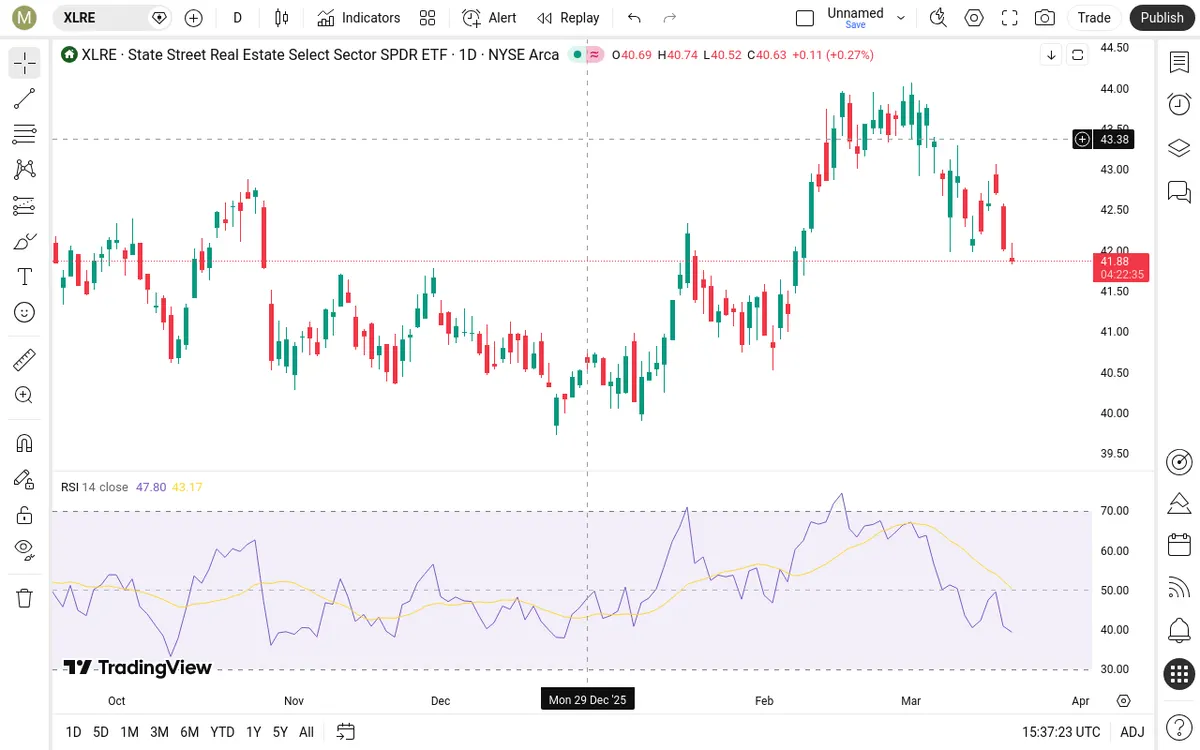Open the emoji icons tool
The image size is (1200, 750).
tap(25, 312)
